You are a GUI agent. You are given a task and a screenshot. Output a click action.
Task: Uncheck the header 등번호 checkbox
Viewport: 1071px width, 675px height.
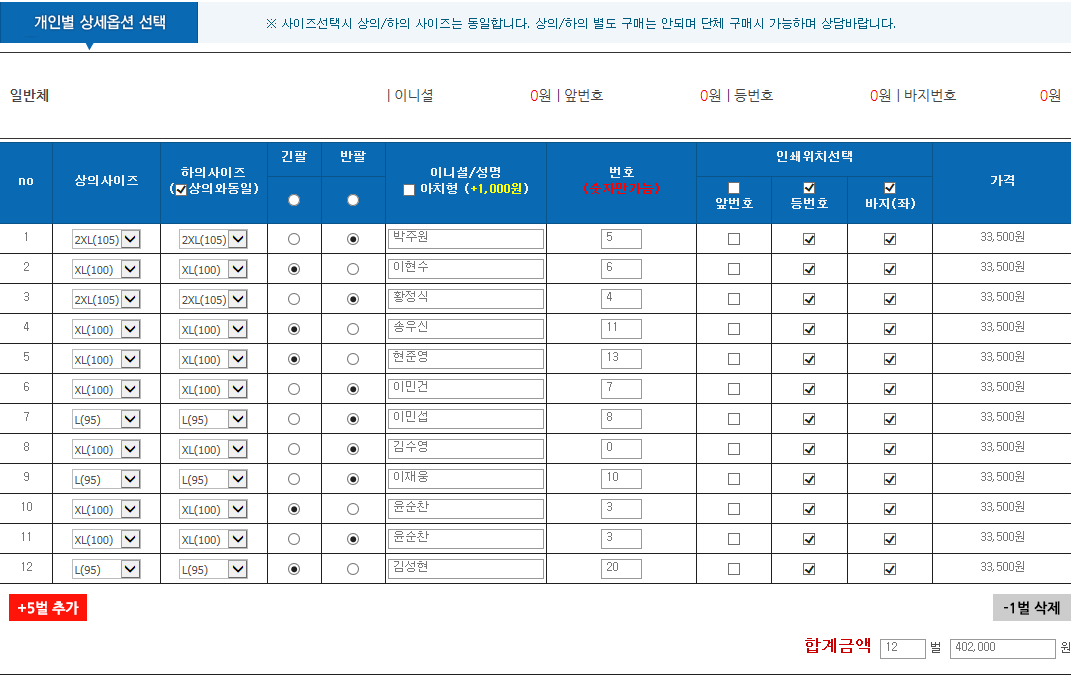click(809, 188)
